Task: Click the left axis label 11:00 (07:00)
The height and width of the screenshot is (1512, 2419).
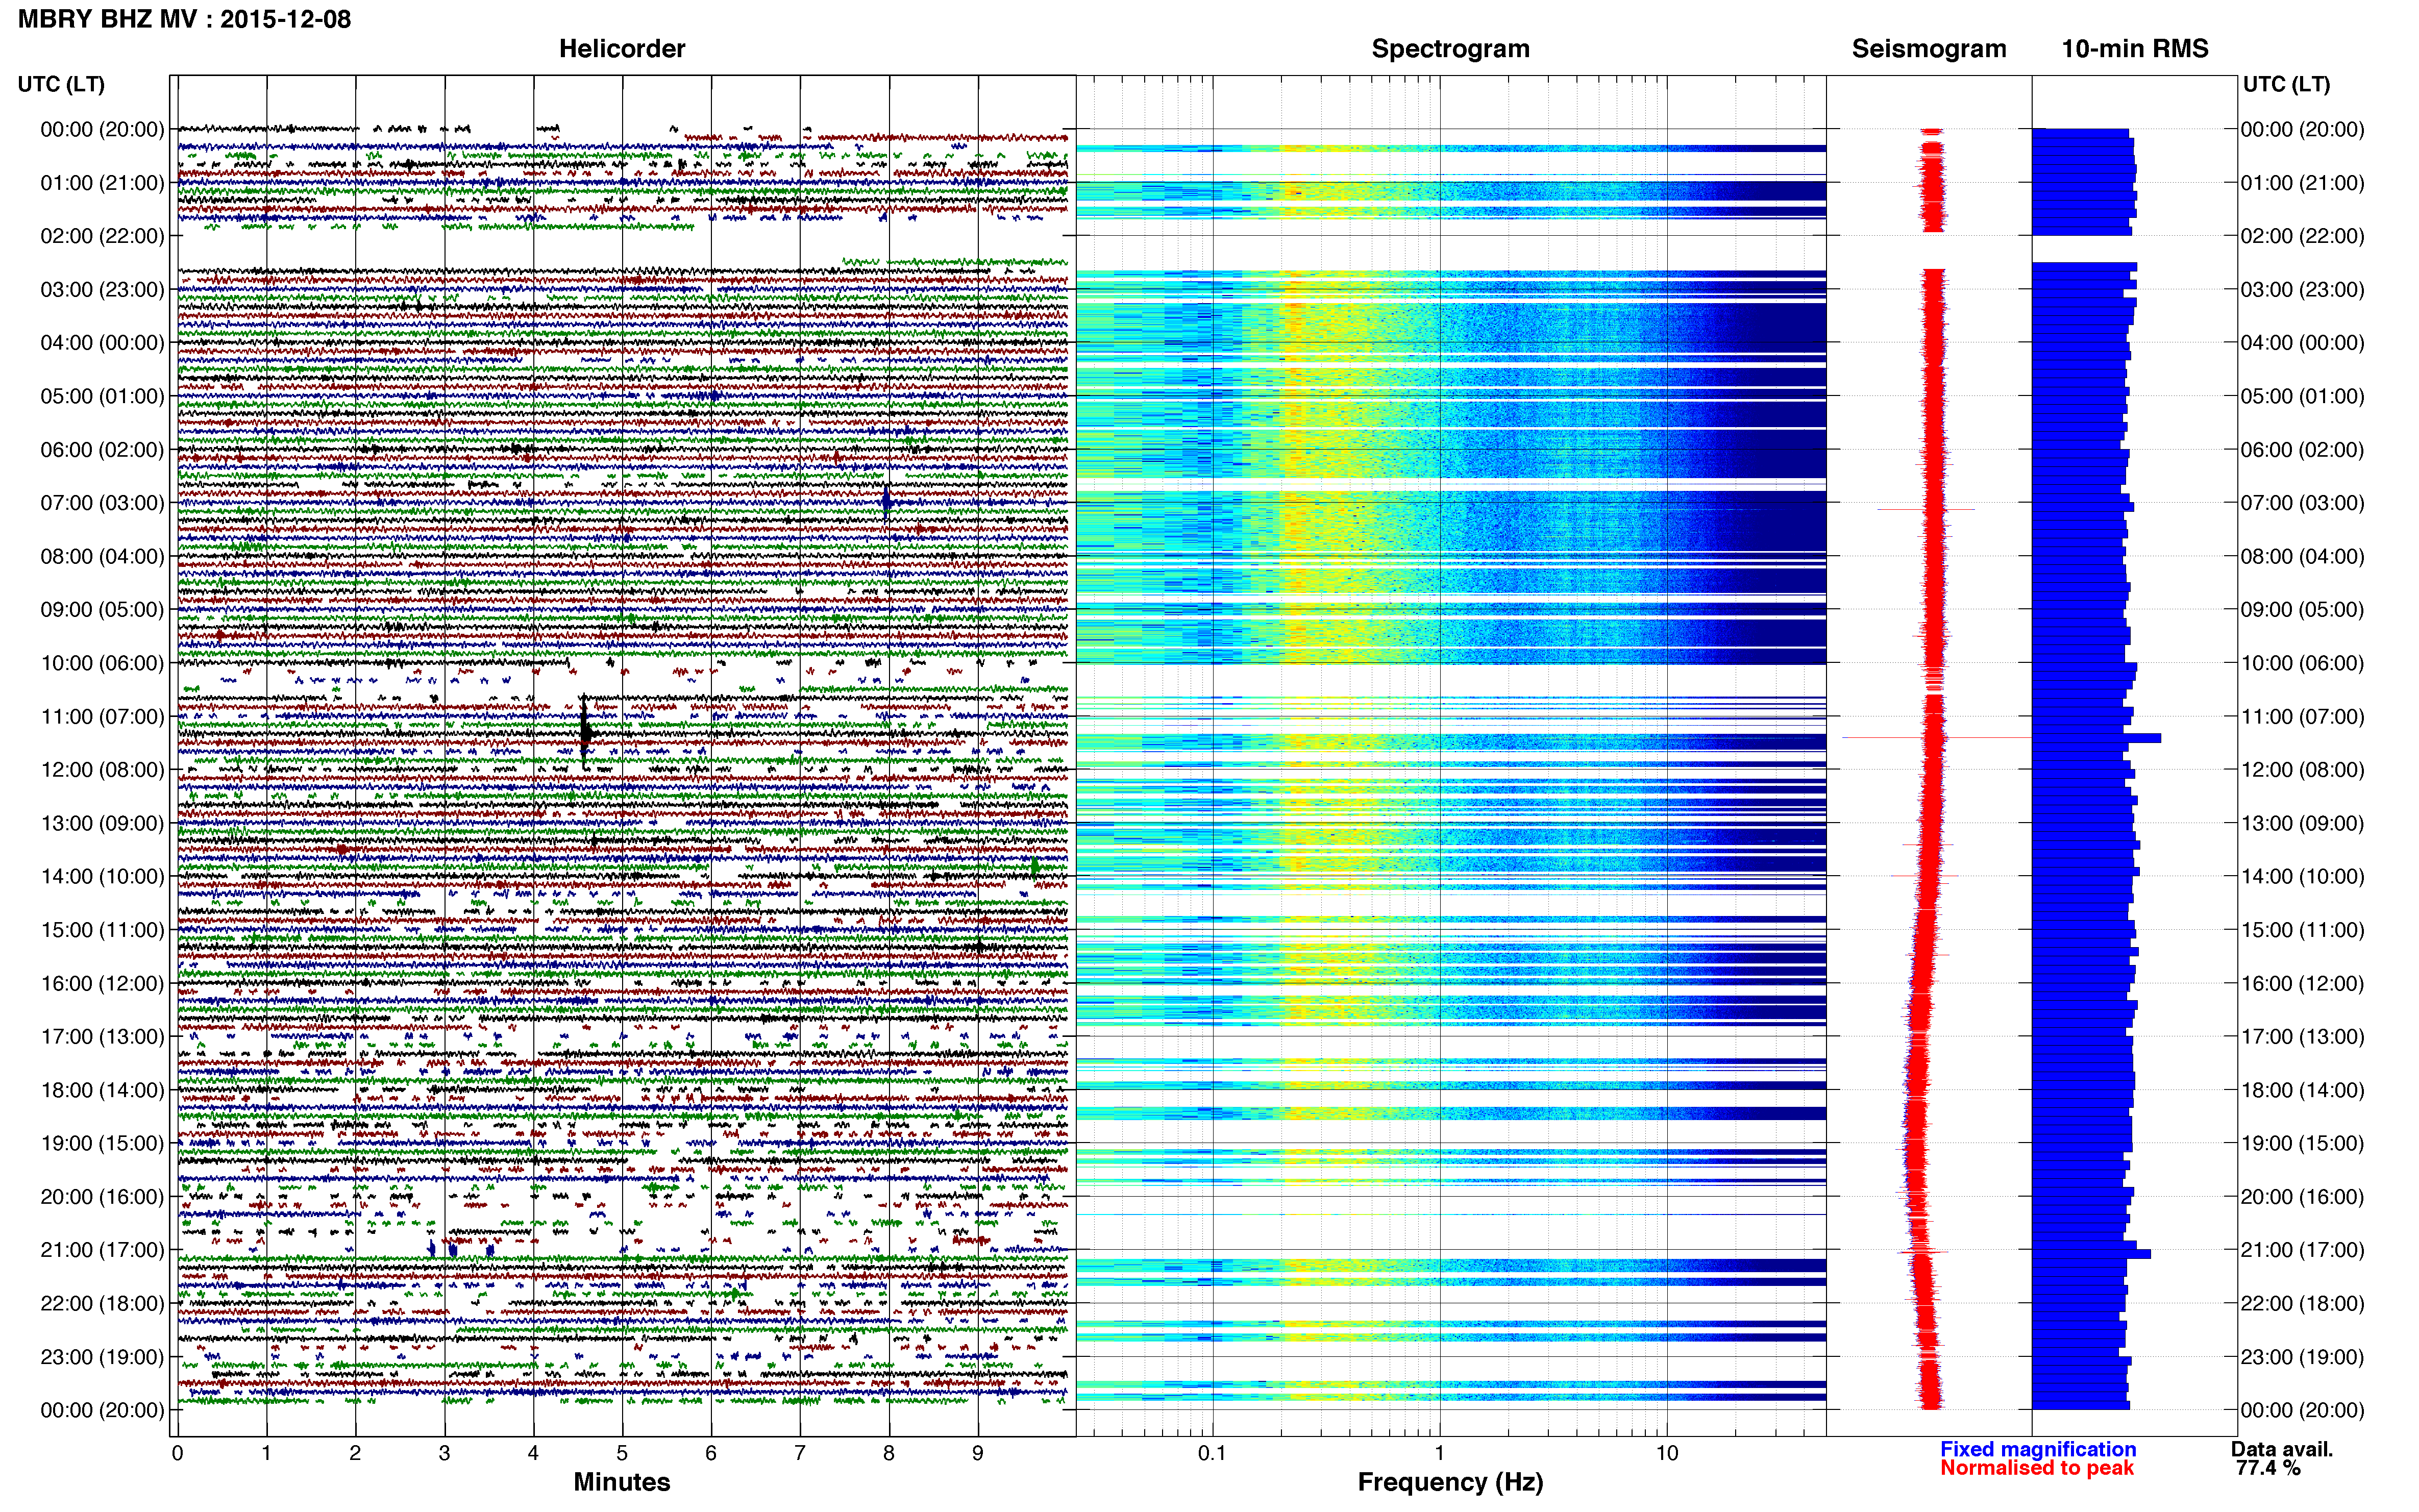Action: tap(102, 717)
